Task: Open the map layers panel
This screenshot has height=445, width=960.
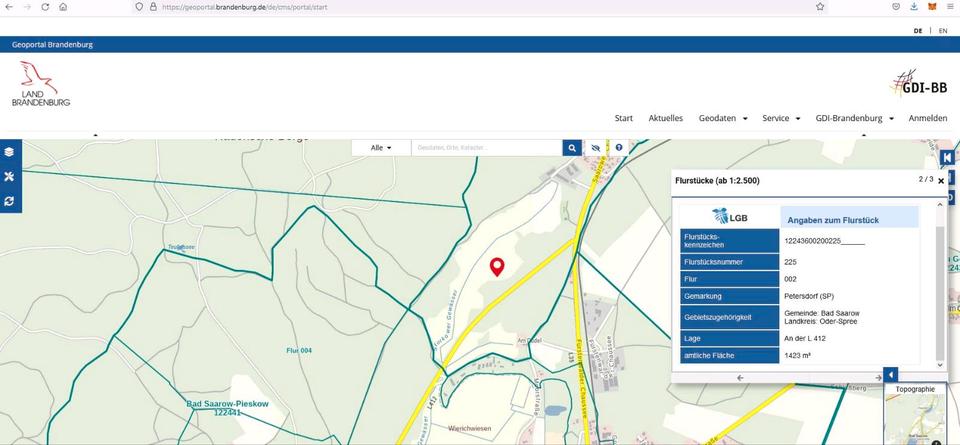Action: pos(9,152)
